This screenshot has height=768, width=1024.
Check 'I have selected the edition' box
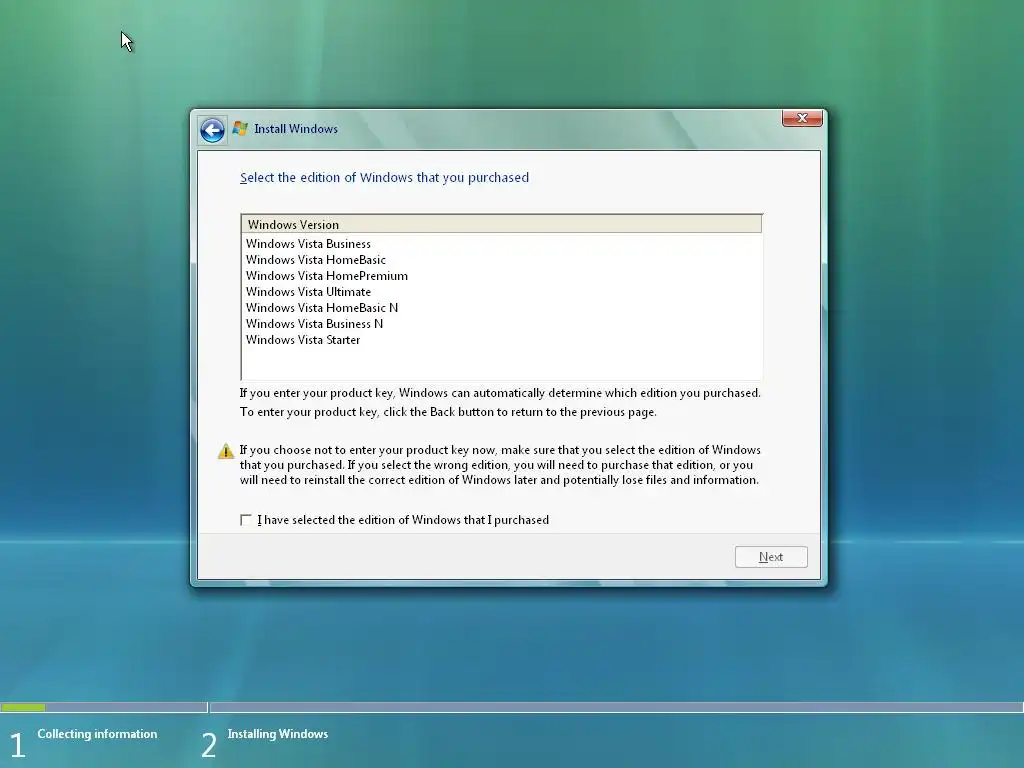click(x=246, y=520)
